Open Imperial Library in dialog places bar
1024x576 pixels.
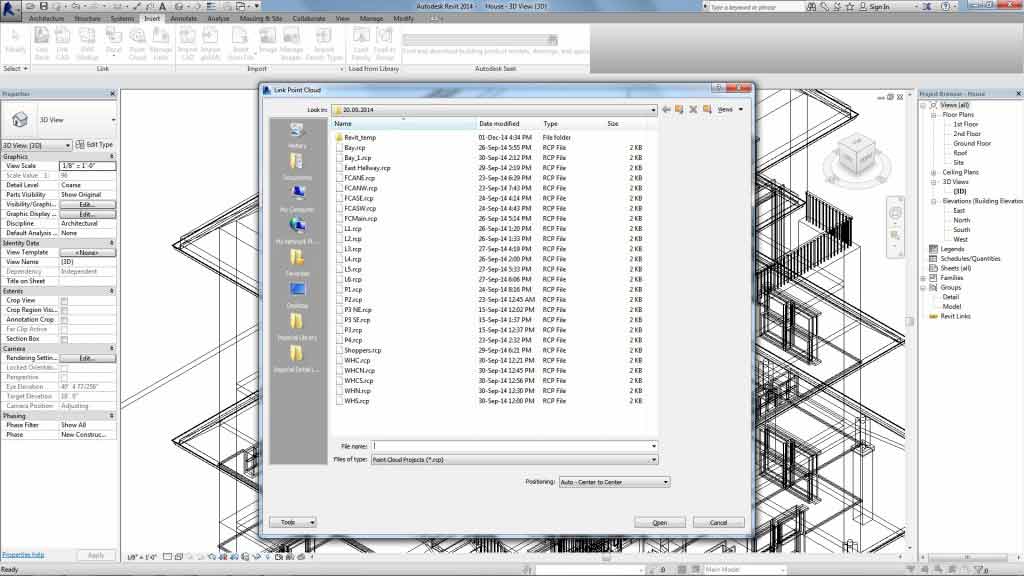point(297,327)
